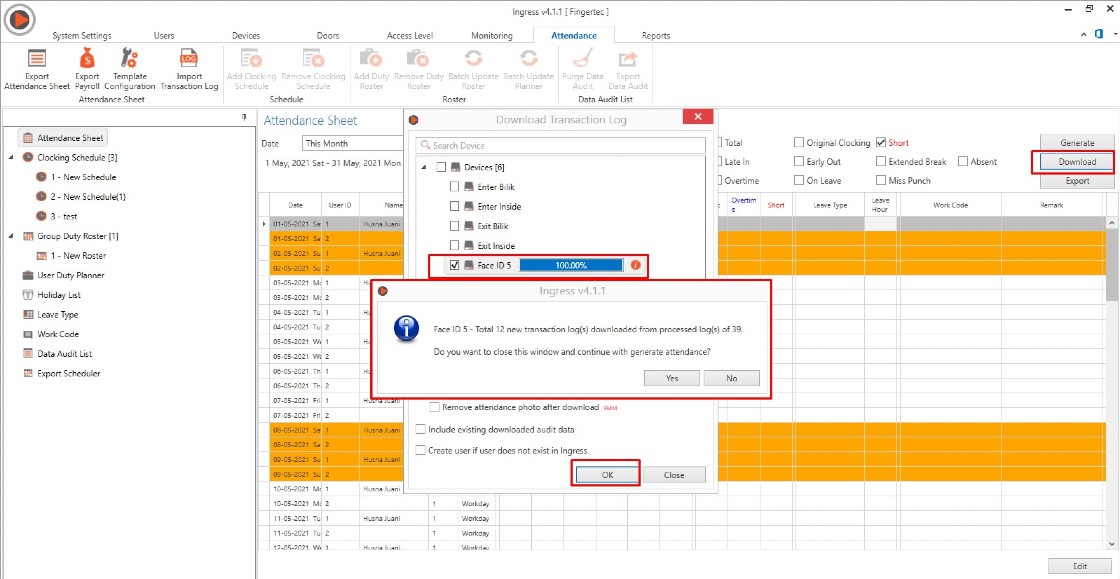Enable Create user if not exist option

pyautogui.click(x=421, y=450)
